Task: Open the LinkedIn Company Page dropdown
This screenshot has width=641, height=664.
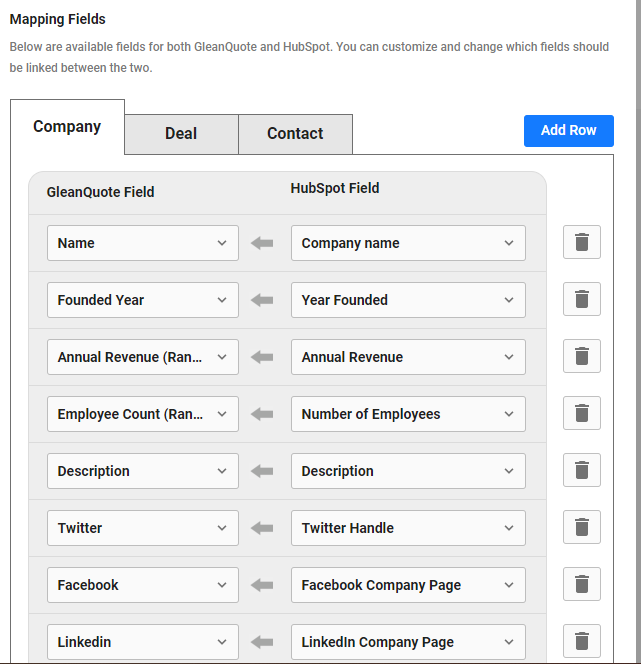Action: (408, 642)
